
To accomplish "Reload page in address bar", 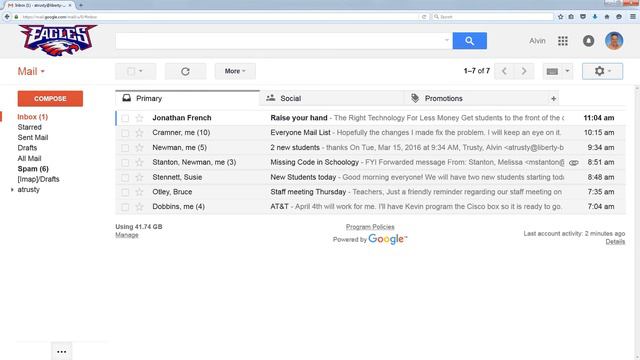I will [424, 17].
